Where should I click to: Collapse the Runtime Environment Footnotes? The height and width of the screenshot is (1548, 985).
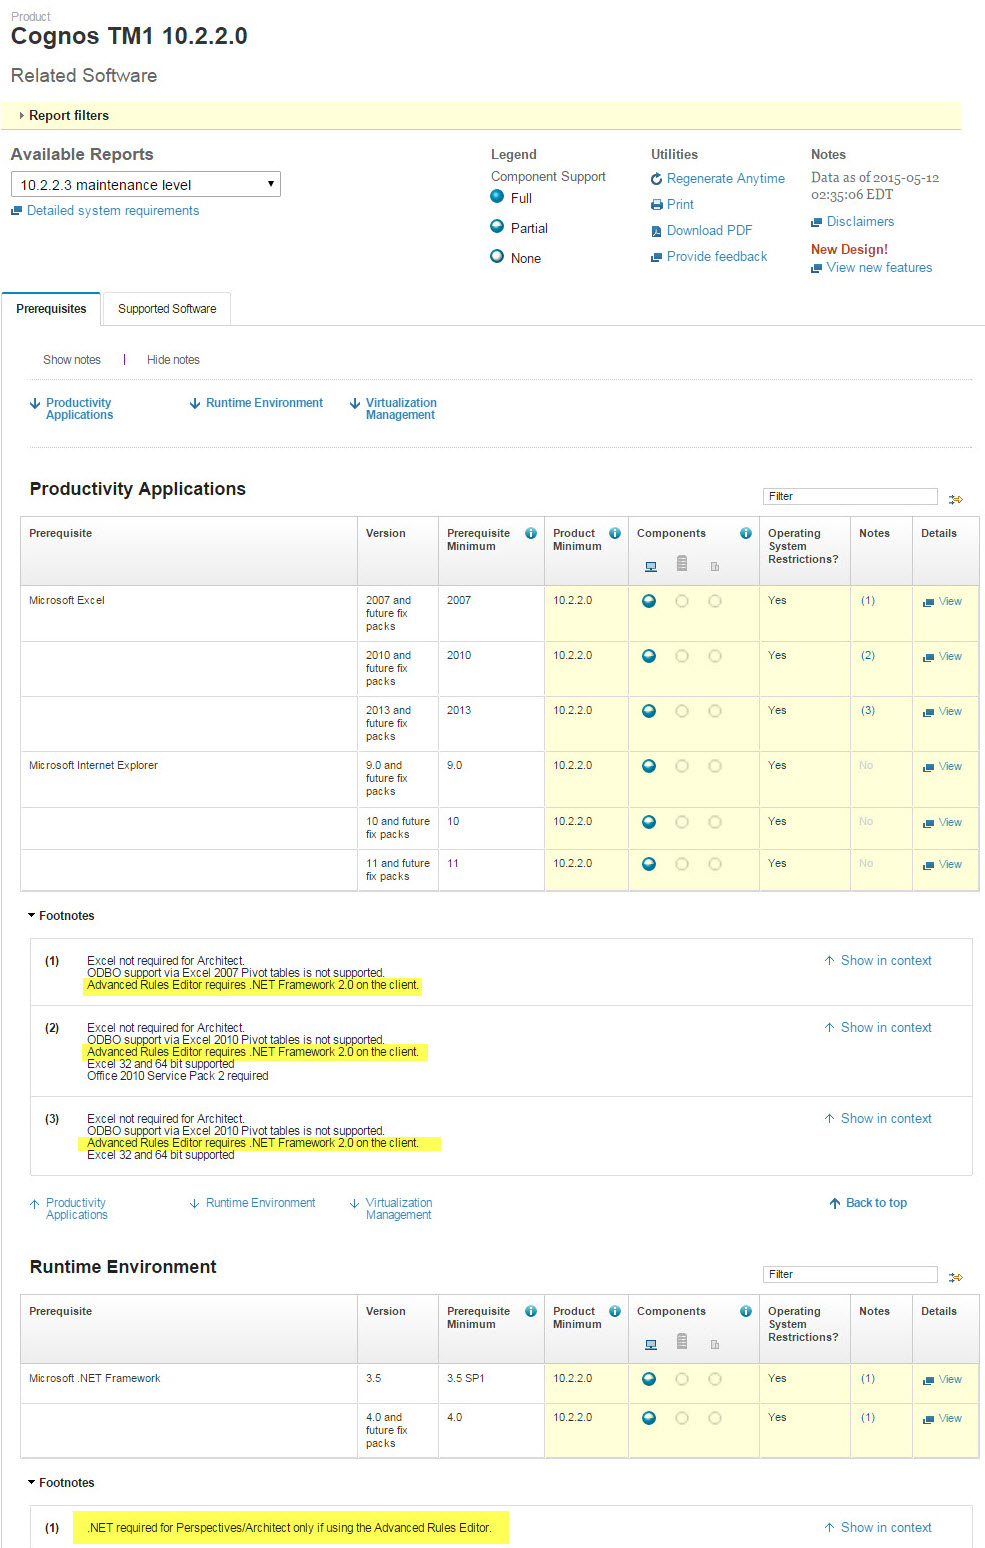tap(61, 1483)
